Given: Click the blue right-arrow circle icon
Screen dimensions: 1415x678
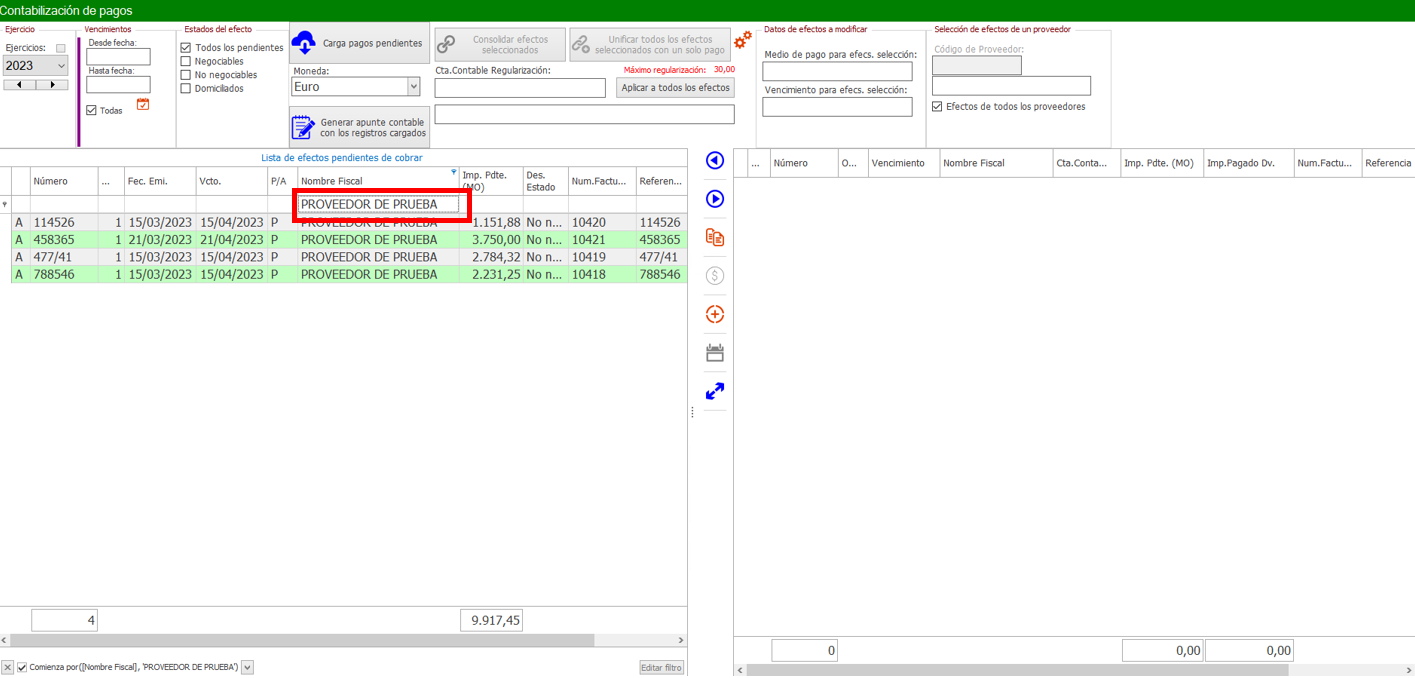Looking at the screenshot, I should point(714,199).
